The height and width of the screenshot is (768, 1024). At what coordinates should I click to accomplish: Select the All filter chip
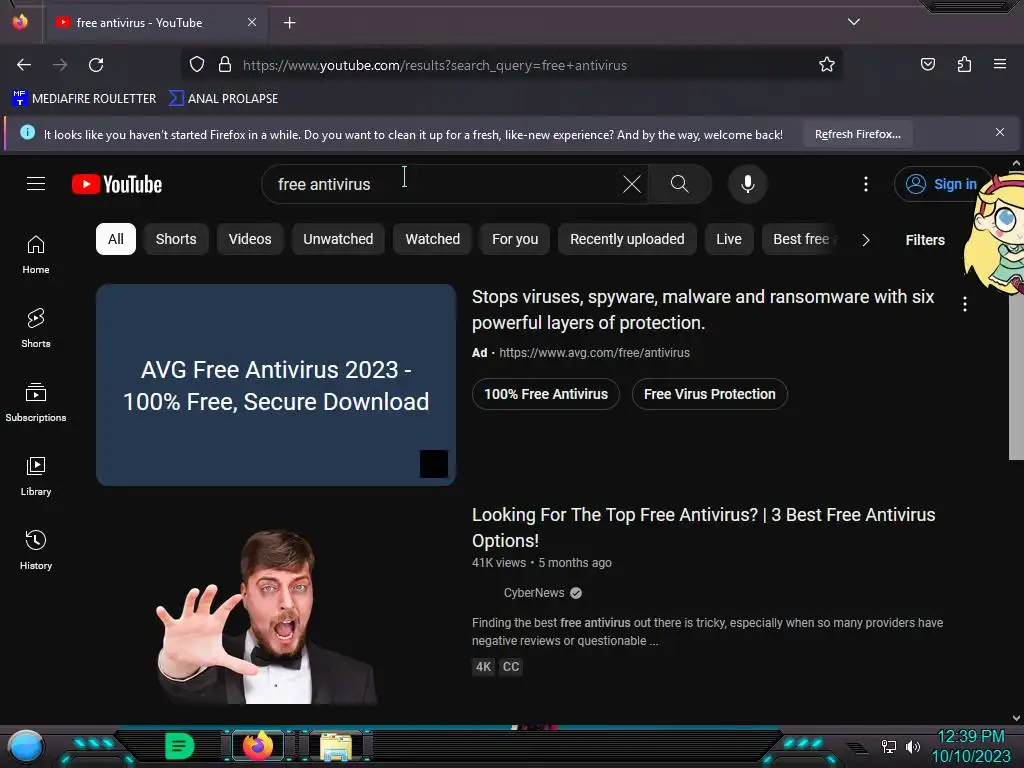pos(116,239)
